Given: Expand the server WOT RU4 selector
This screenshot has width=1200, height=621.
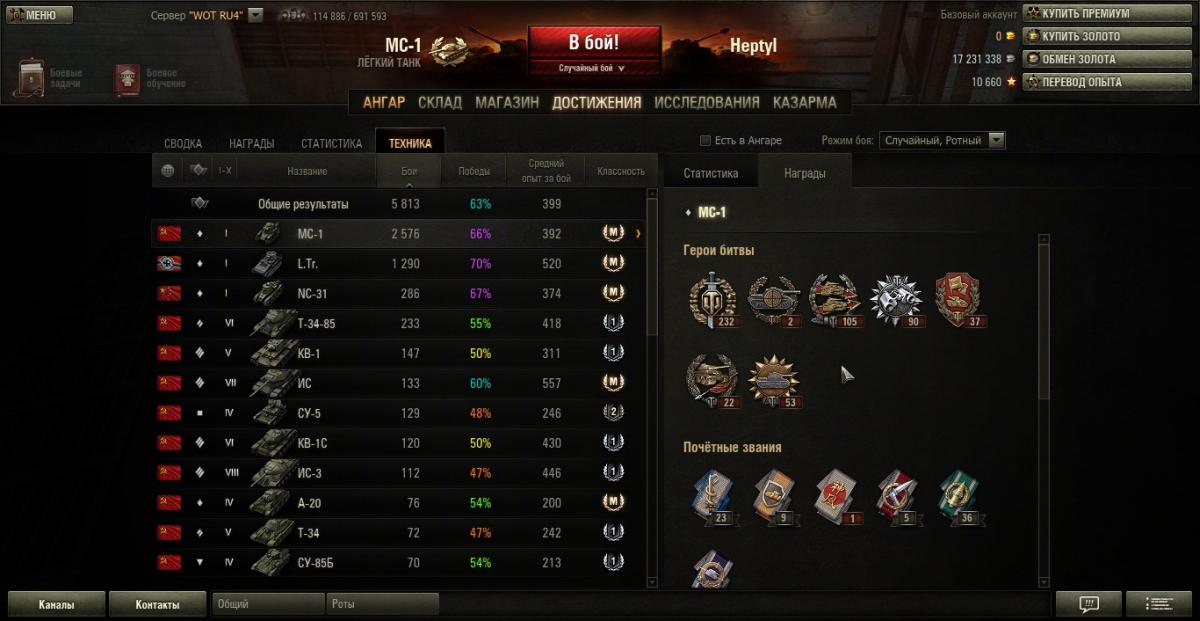Looking at the screenshot, I should [x=255, y=16].
